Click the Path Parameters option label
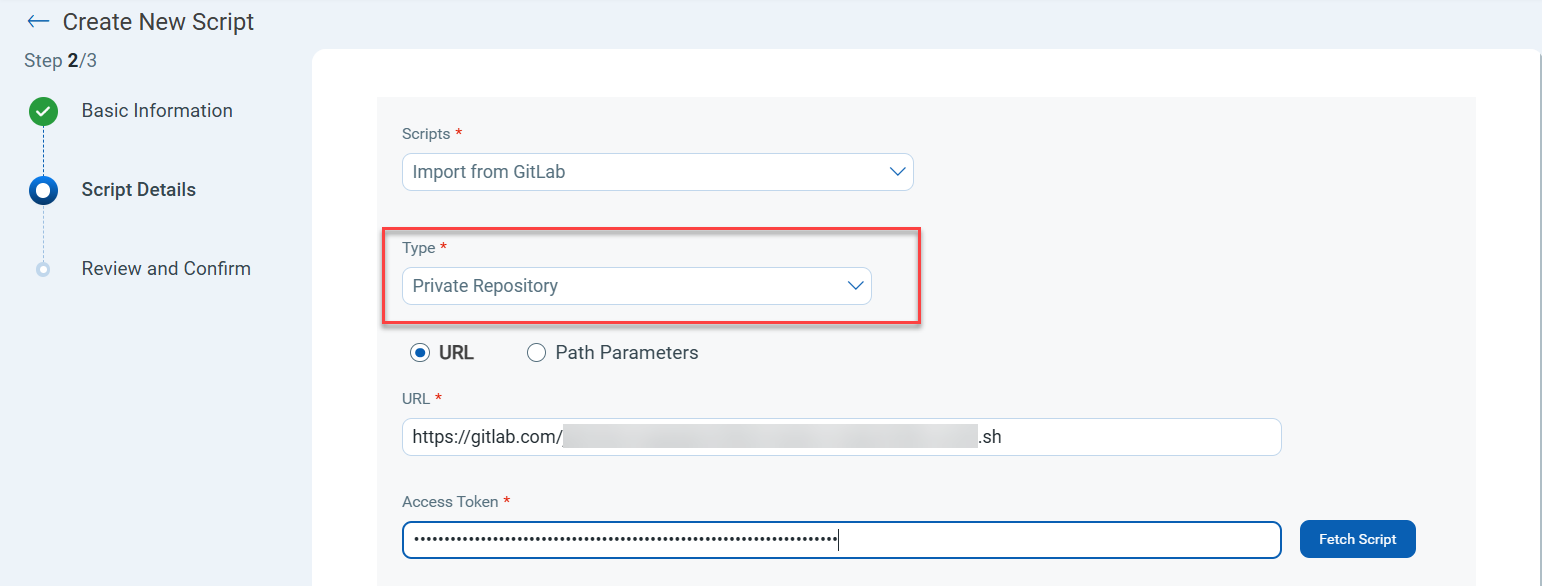 coord(626,352)
